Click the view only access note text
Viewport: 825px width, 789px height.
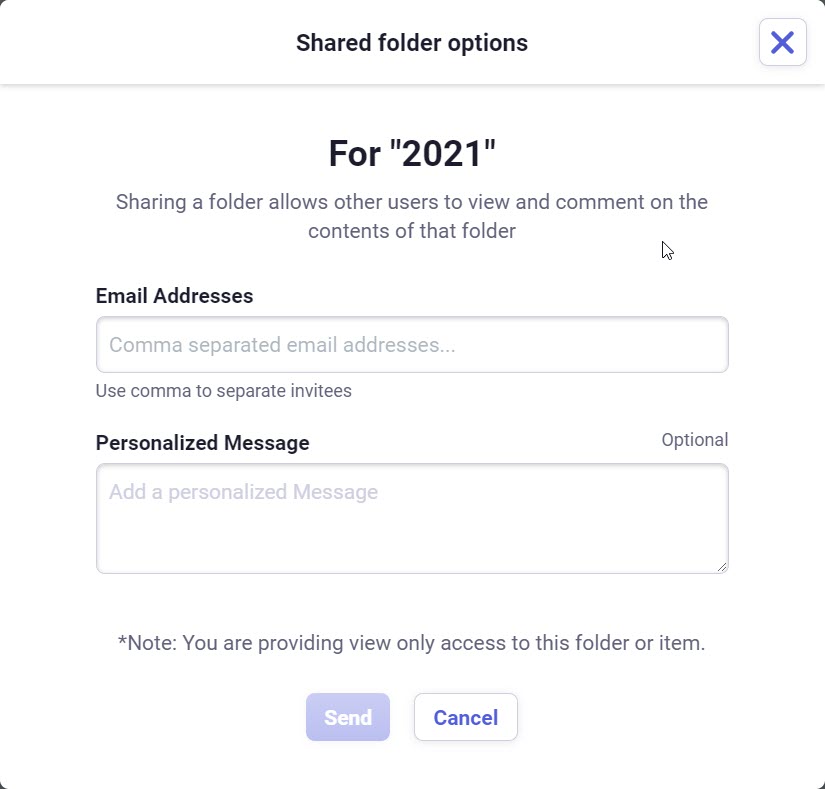412,642
